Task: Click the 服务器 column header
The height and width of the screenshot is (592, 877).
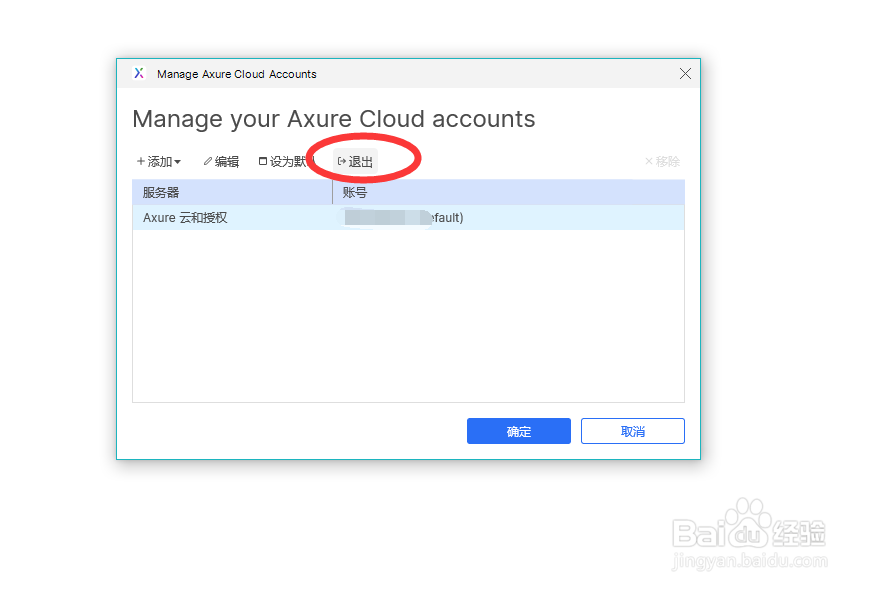Action: (x=232, y=192)
